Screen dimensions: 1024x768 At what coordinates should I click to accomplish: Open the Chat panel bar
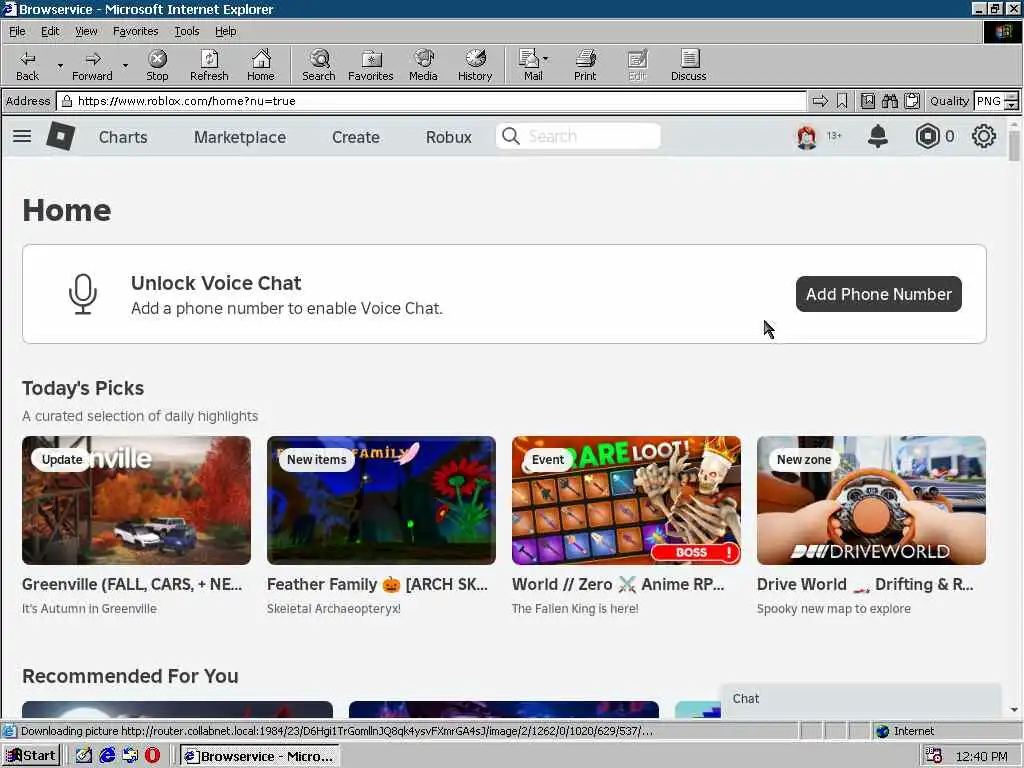click(861, 699)
